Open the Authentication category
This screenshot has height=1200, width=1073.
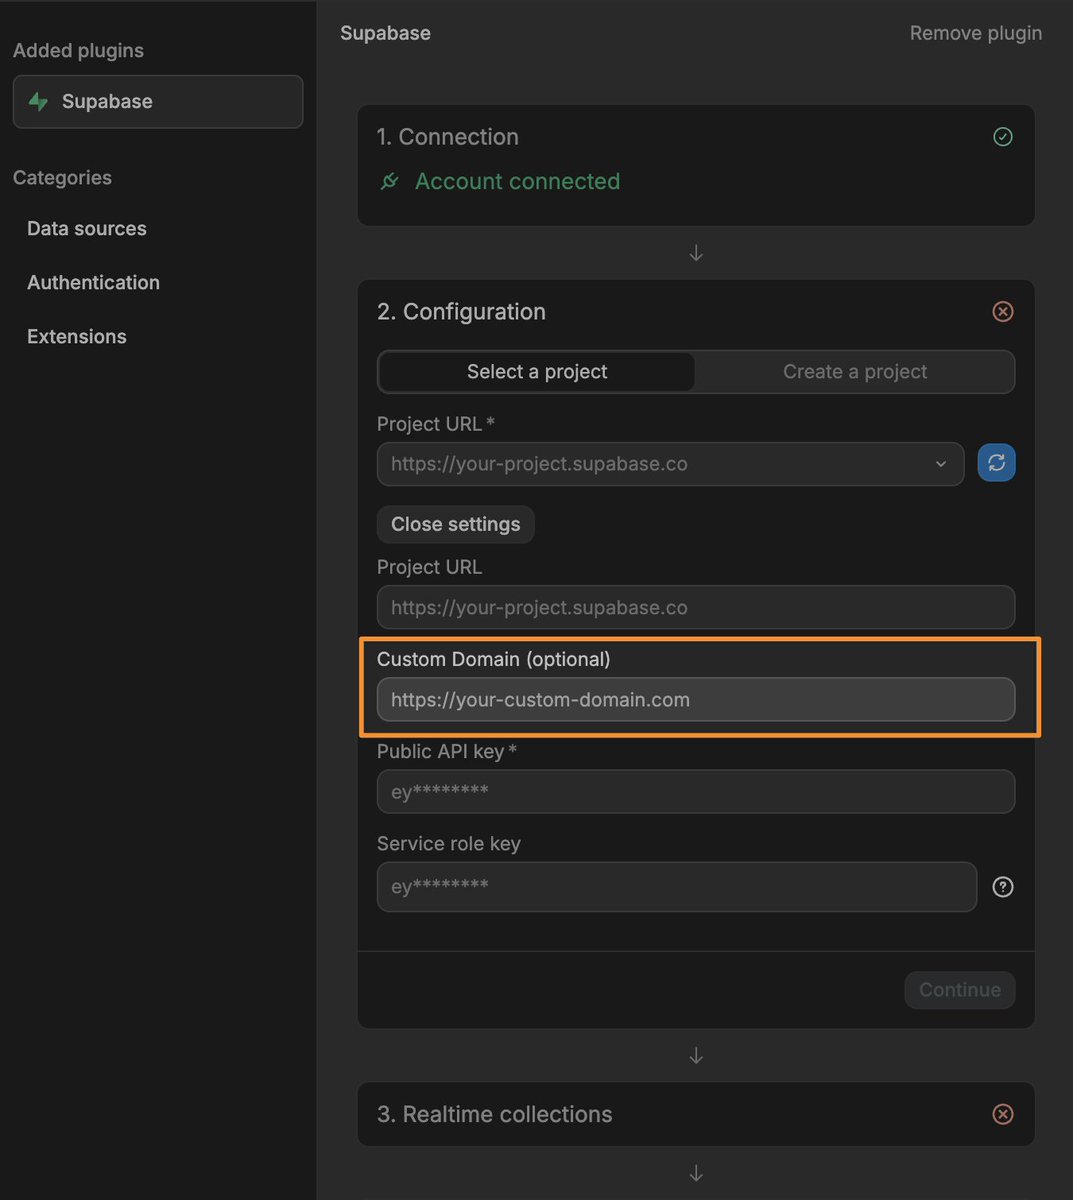tap(93, 283)
